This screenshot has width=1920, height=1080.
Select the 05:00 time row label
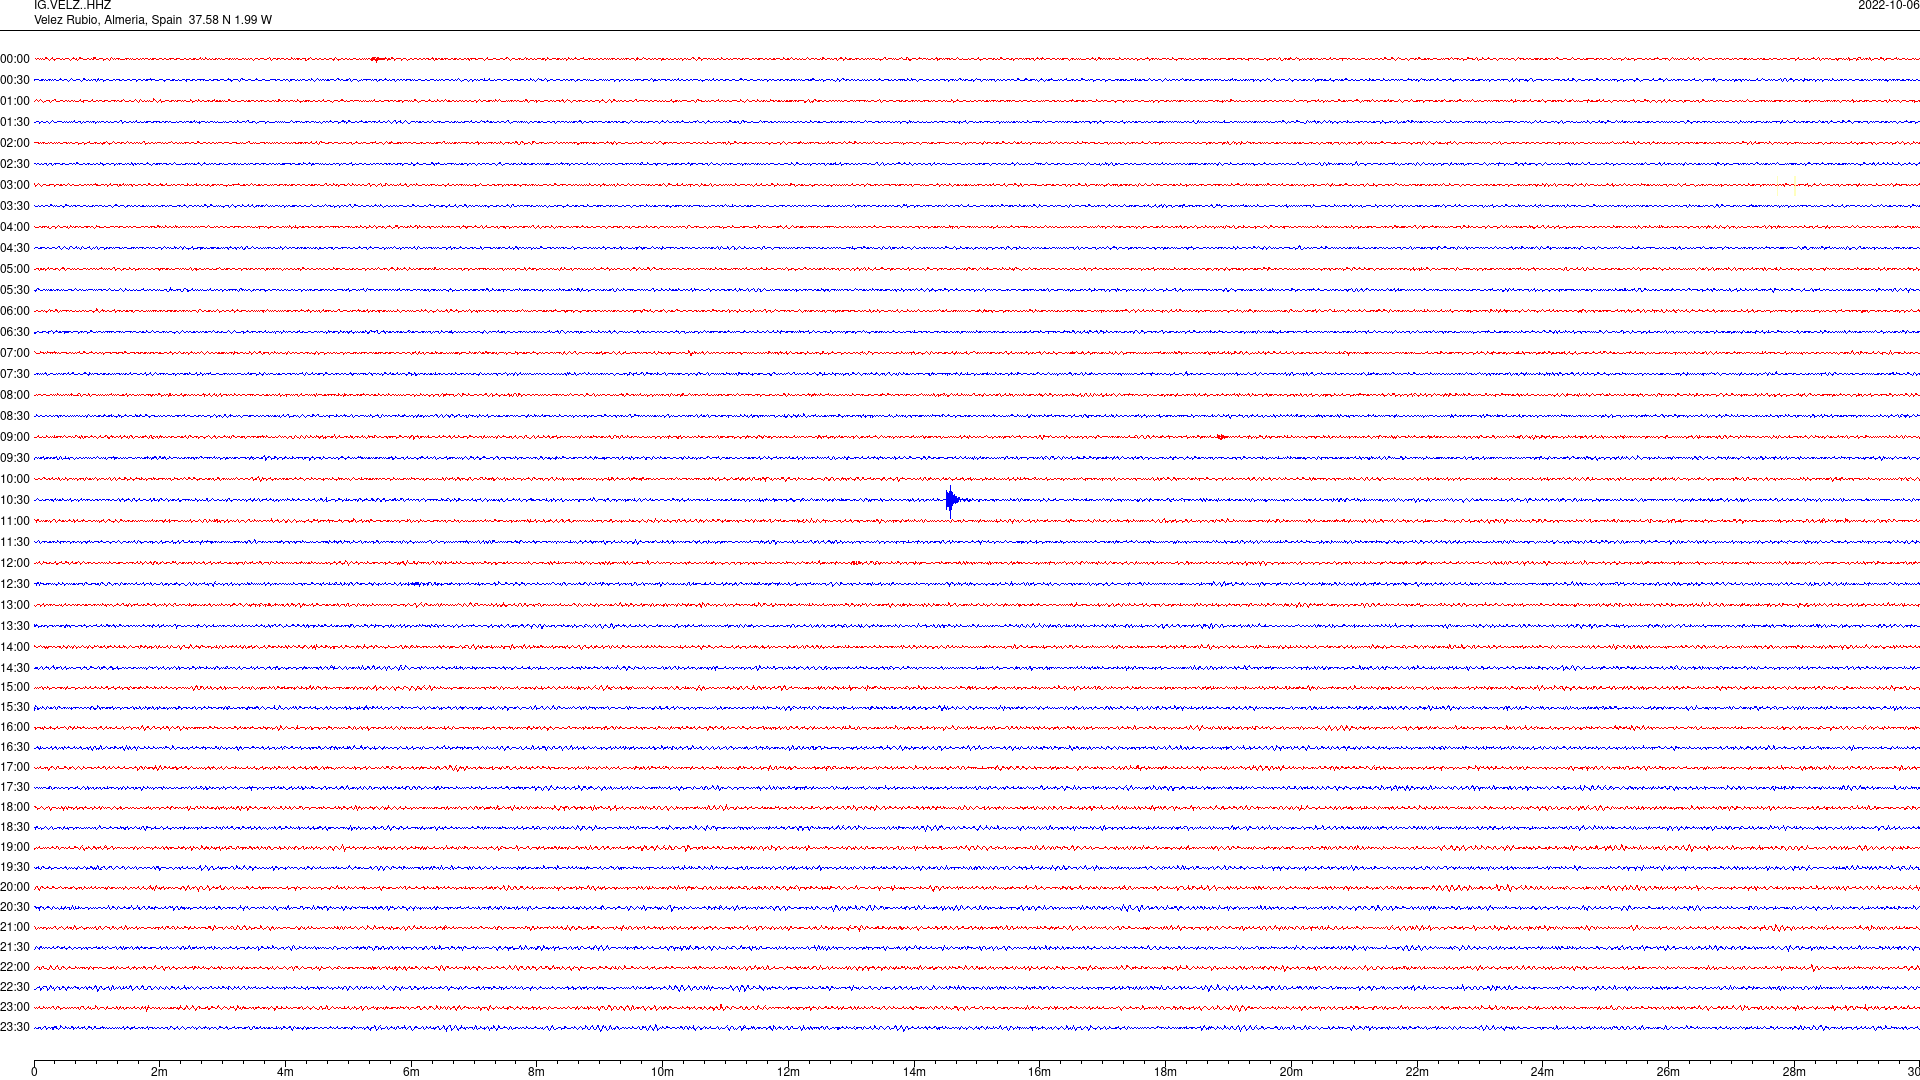(x=15, y=269)
